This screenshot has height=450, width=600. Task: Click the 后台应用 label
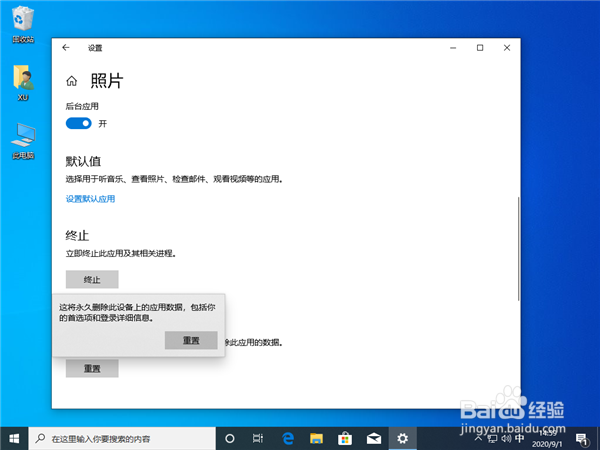pos(82,106)
